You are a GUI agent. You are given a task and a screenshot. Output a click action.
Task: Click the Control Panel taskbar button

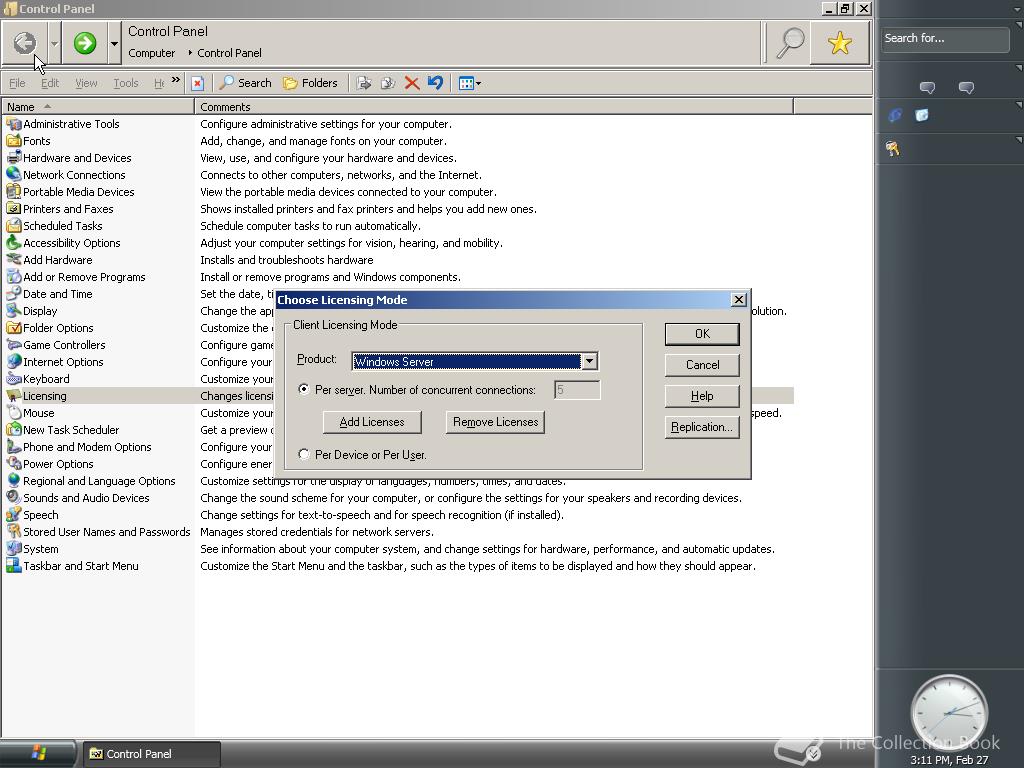pyautogui.click(x=152, y=754)
